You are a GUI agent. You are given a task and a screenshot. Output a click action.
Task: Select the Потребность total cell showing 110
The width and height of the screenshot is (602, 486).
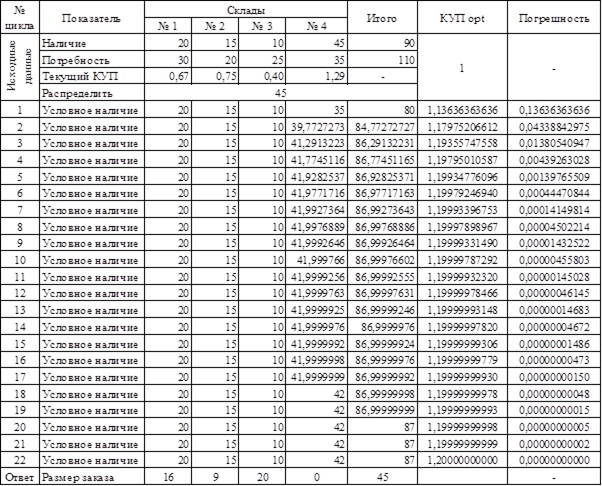coord(383,59)
